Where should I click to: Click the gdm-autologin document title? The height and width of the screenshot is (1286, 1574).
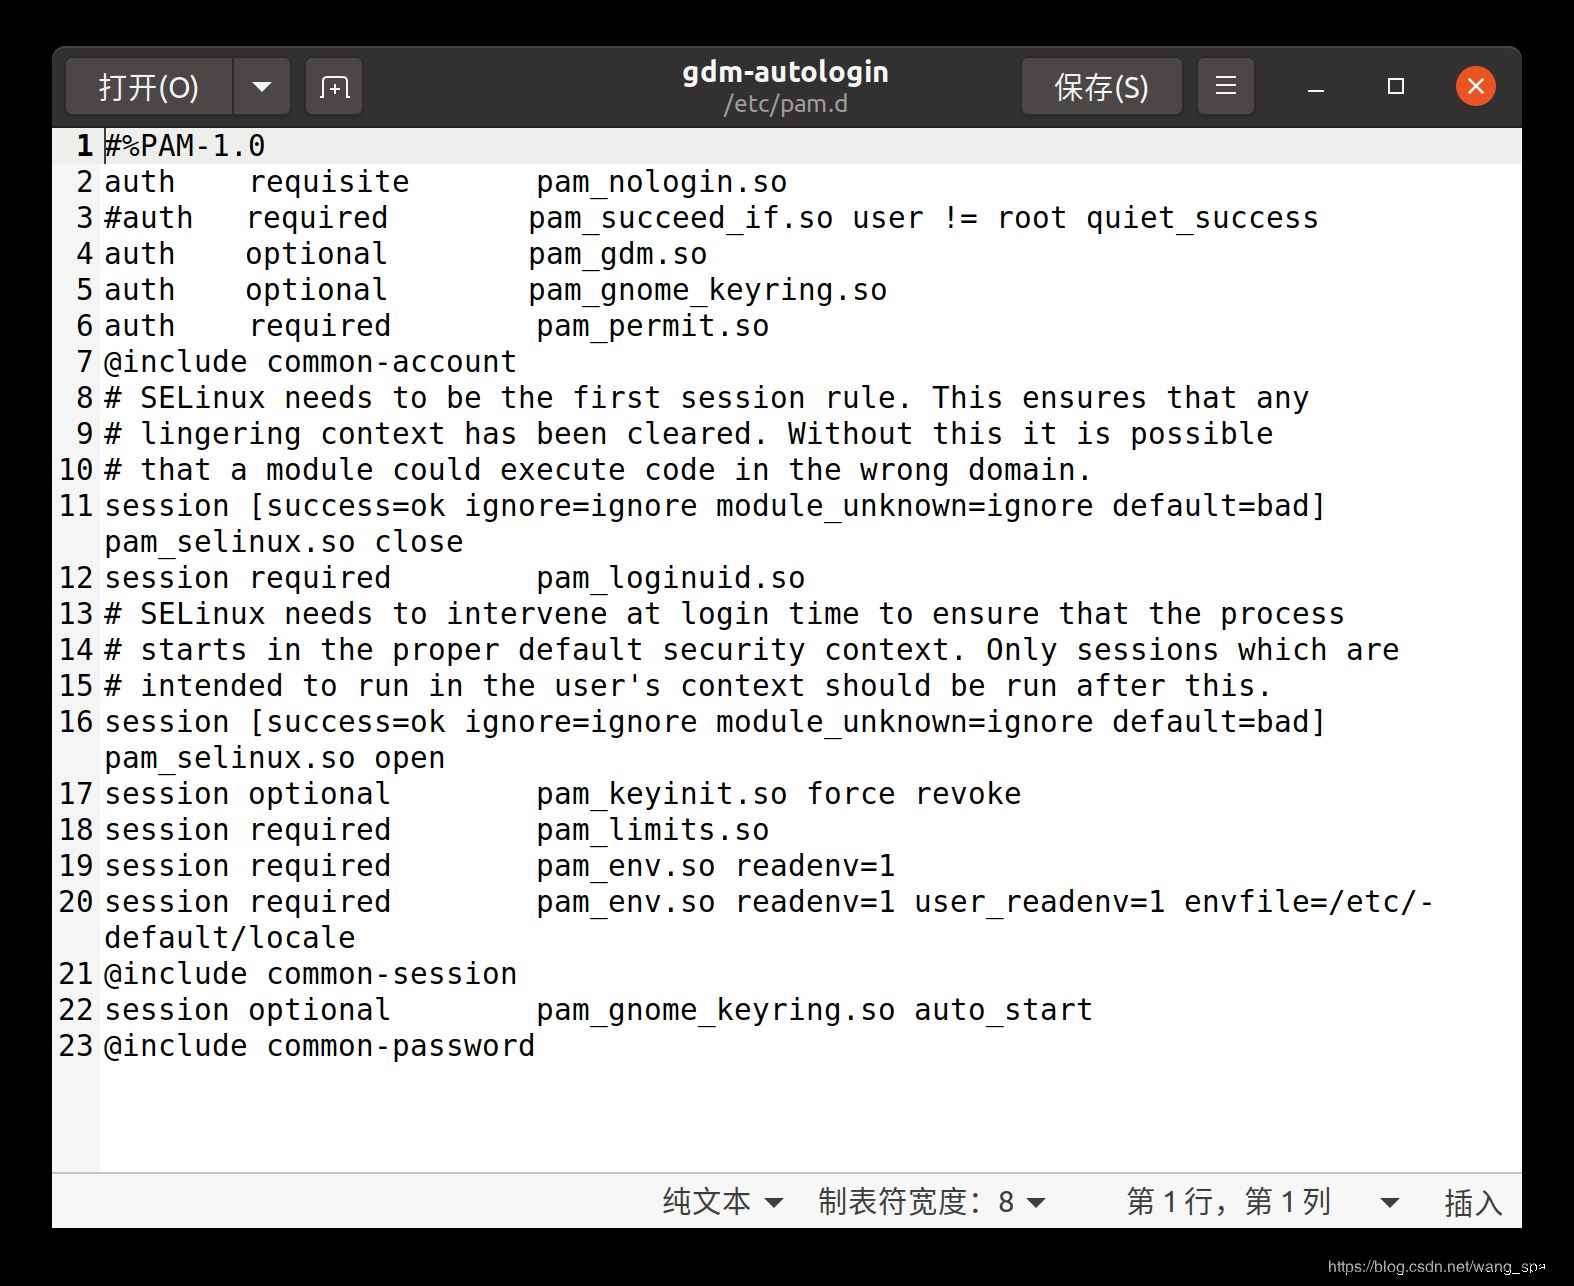[x=785, y=72]
